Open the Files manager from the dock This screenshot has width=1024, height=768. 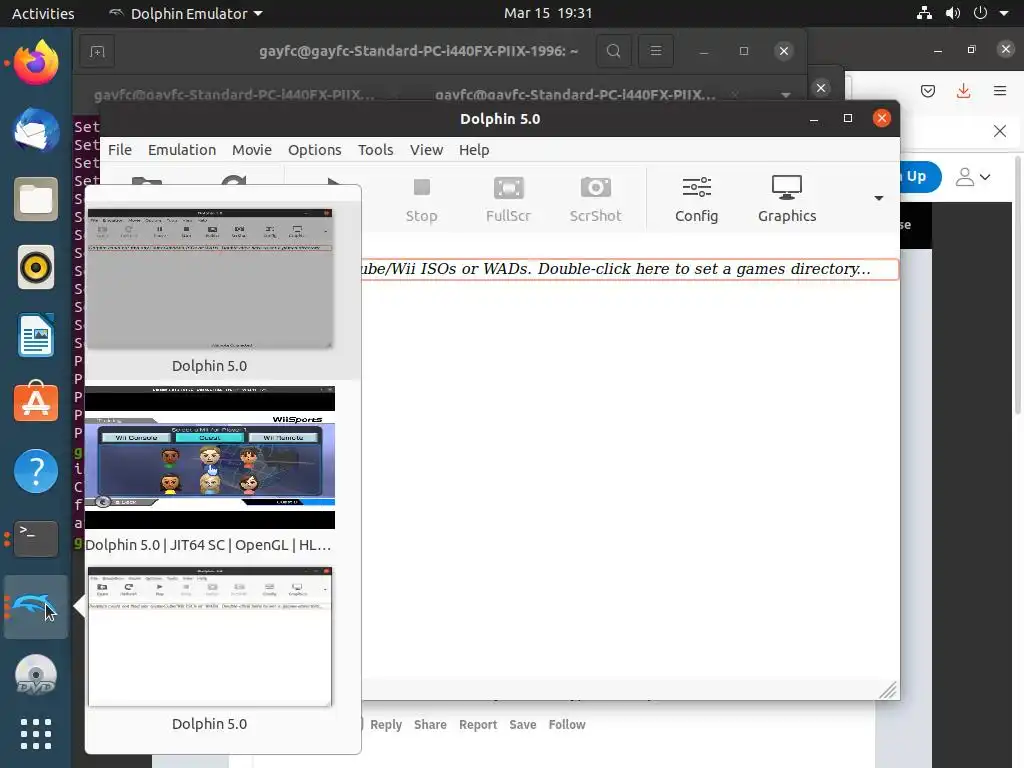pyautogui.click(x=36, y=199)
